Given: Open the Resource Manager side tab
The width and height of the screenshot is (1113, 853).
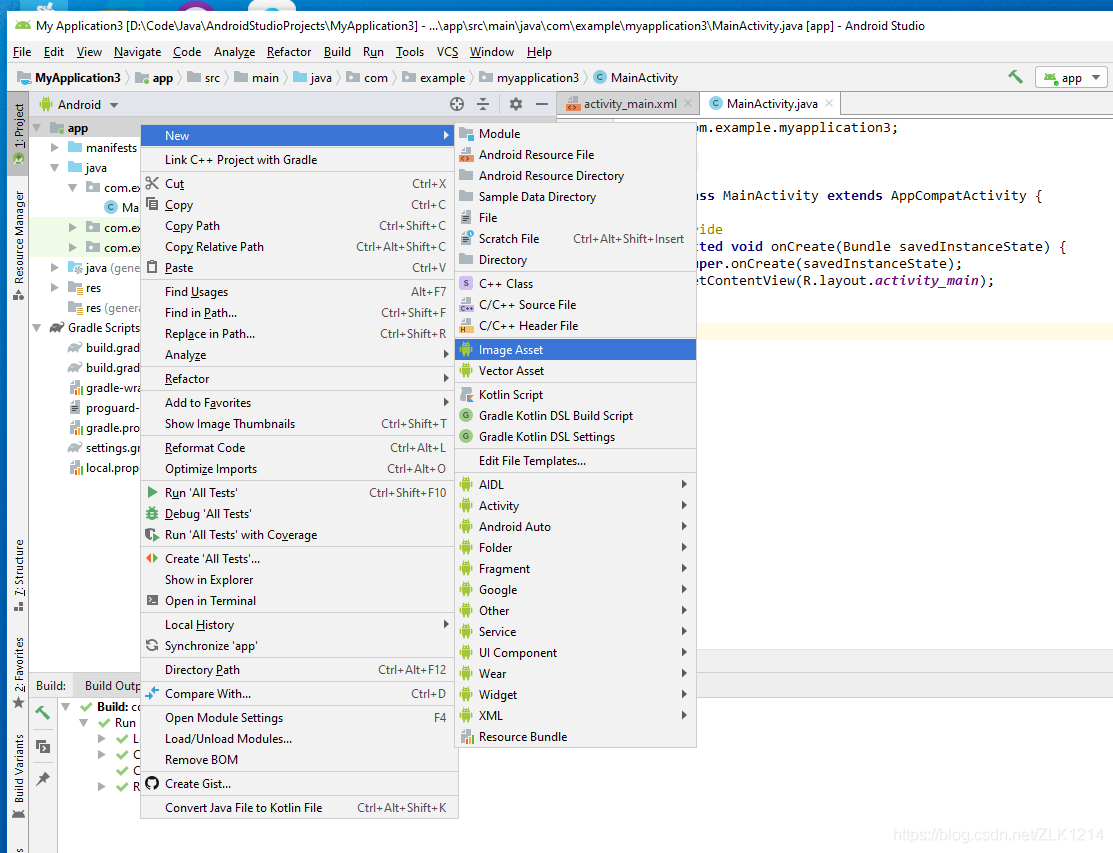Looking at the screenshot, I should pos(18,245).
